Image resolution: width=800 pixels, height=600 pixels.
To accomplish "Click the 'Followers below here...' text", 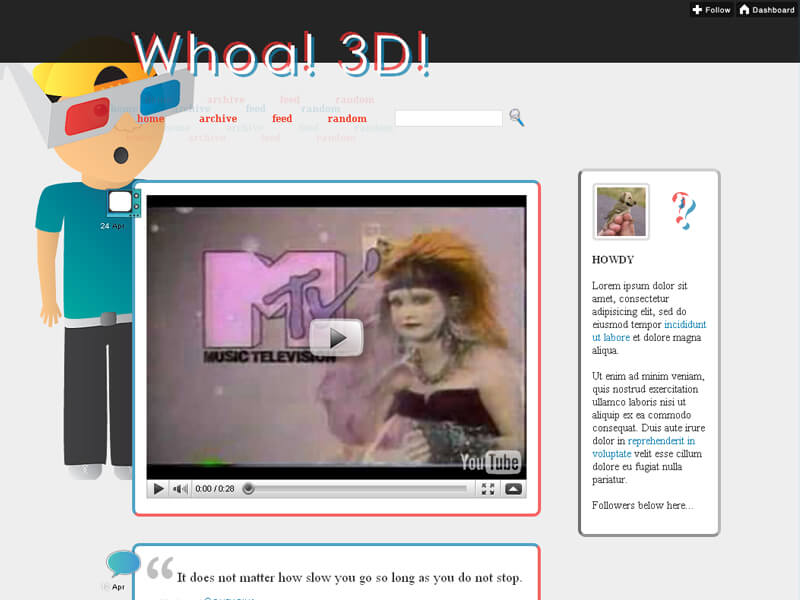I will click(643, 505).
